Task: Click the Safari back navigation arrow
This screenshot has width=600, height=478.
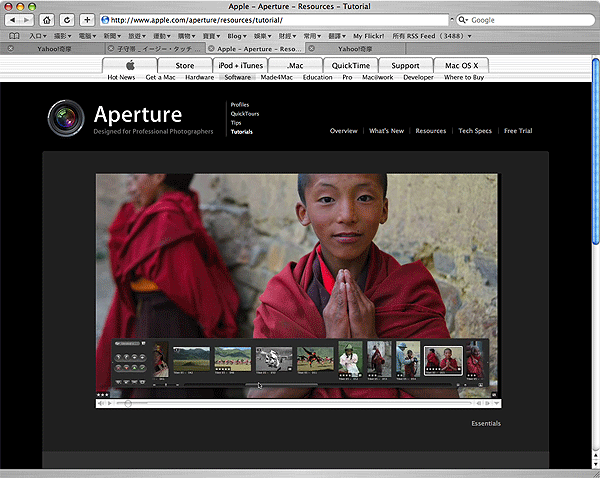Action: click(x=14, y=20)
